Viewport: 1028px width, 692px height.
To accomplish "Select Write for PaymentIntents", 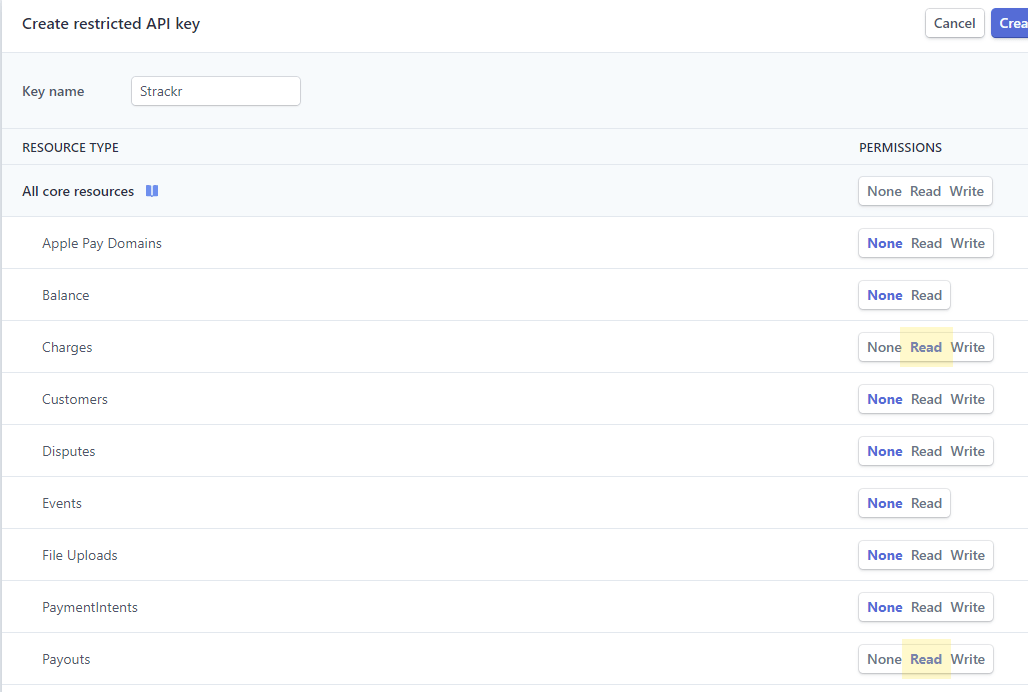I will [968, 607].
